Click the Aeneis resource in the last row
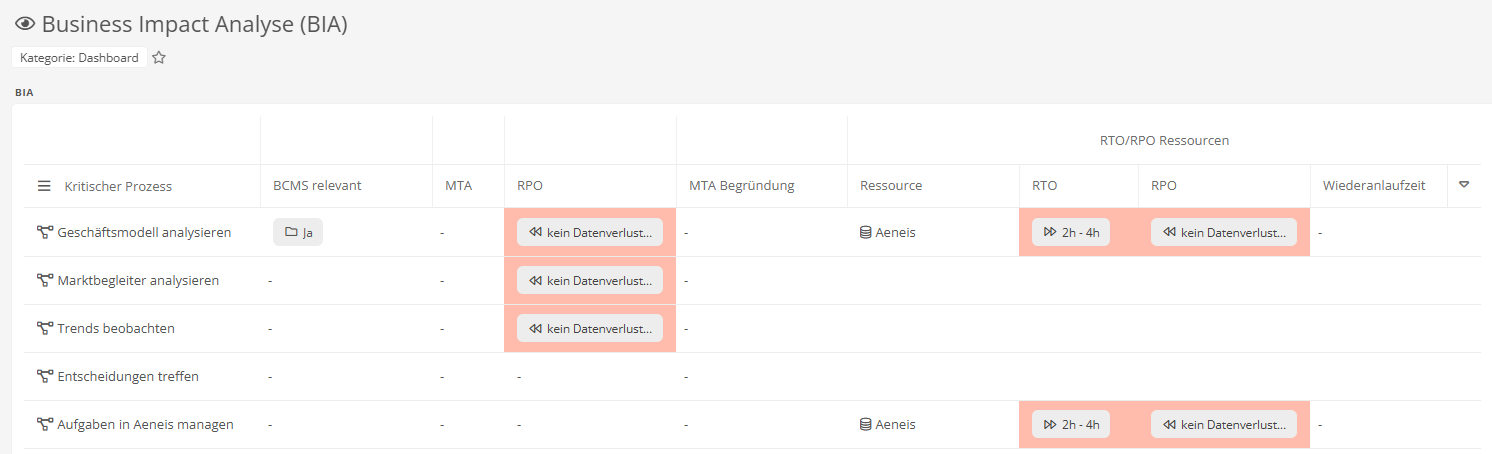 coord(888,424)
